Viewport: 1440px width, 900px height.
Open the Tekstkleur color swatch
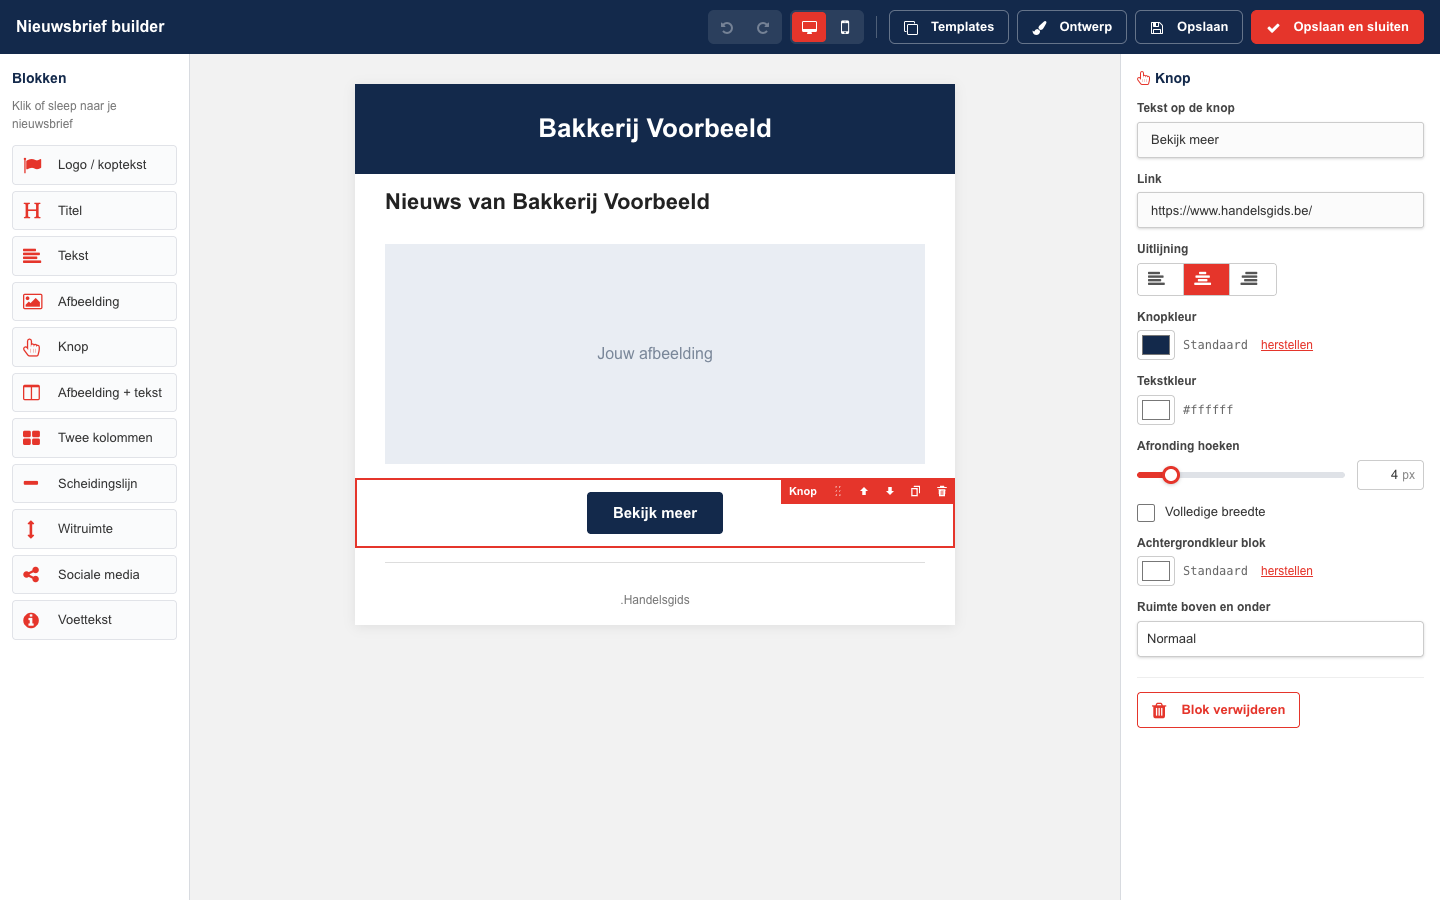point(1156,410)
